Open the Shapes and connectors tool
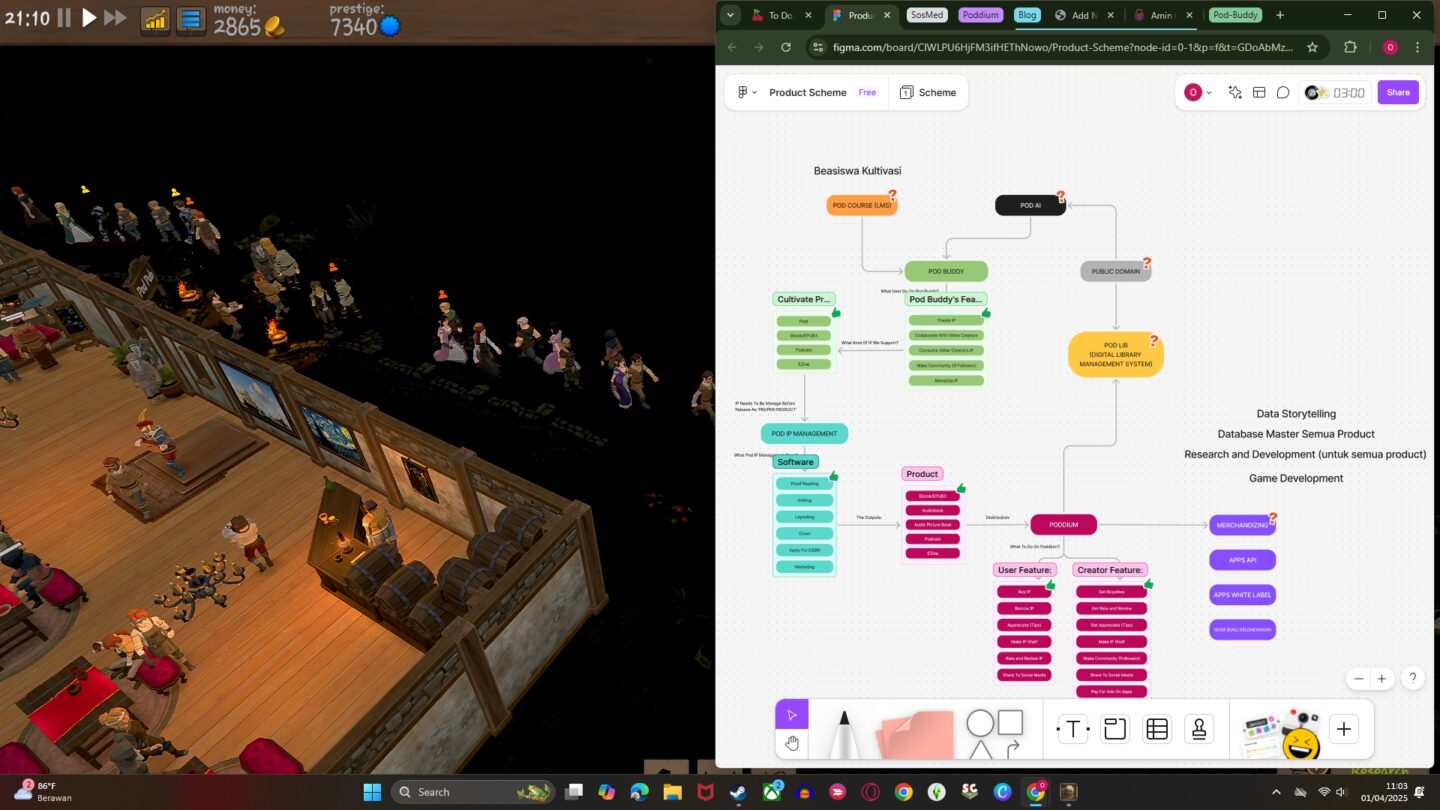1440x810 pixels. 995,735
